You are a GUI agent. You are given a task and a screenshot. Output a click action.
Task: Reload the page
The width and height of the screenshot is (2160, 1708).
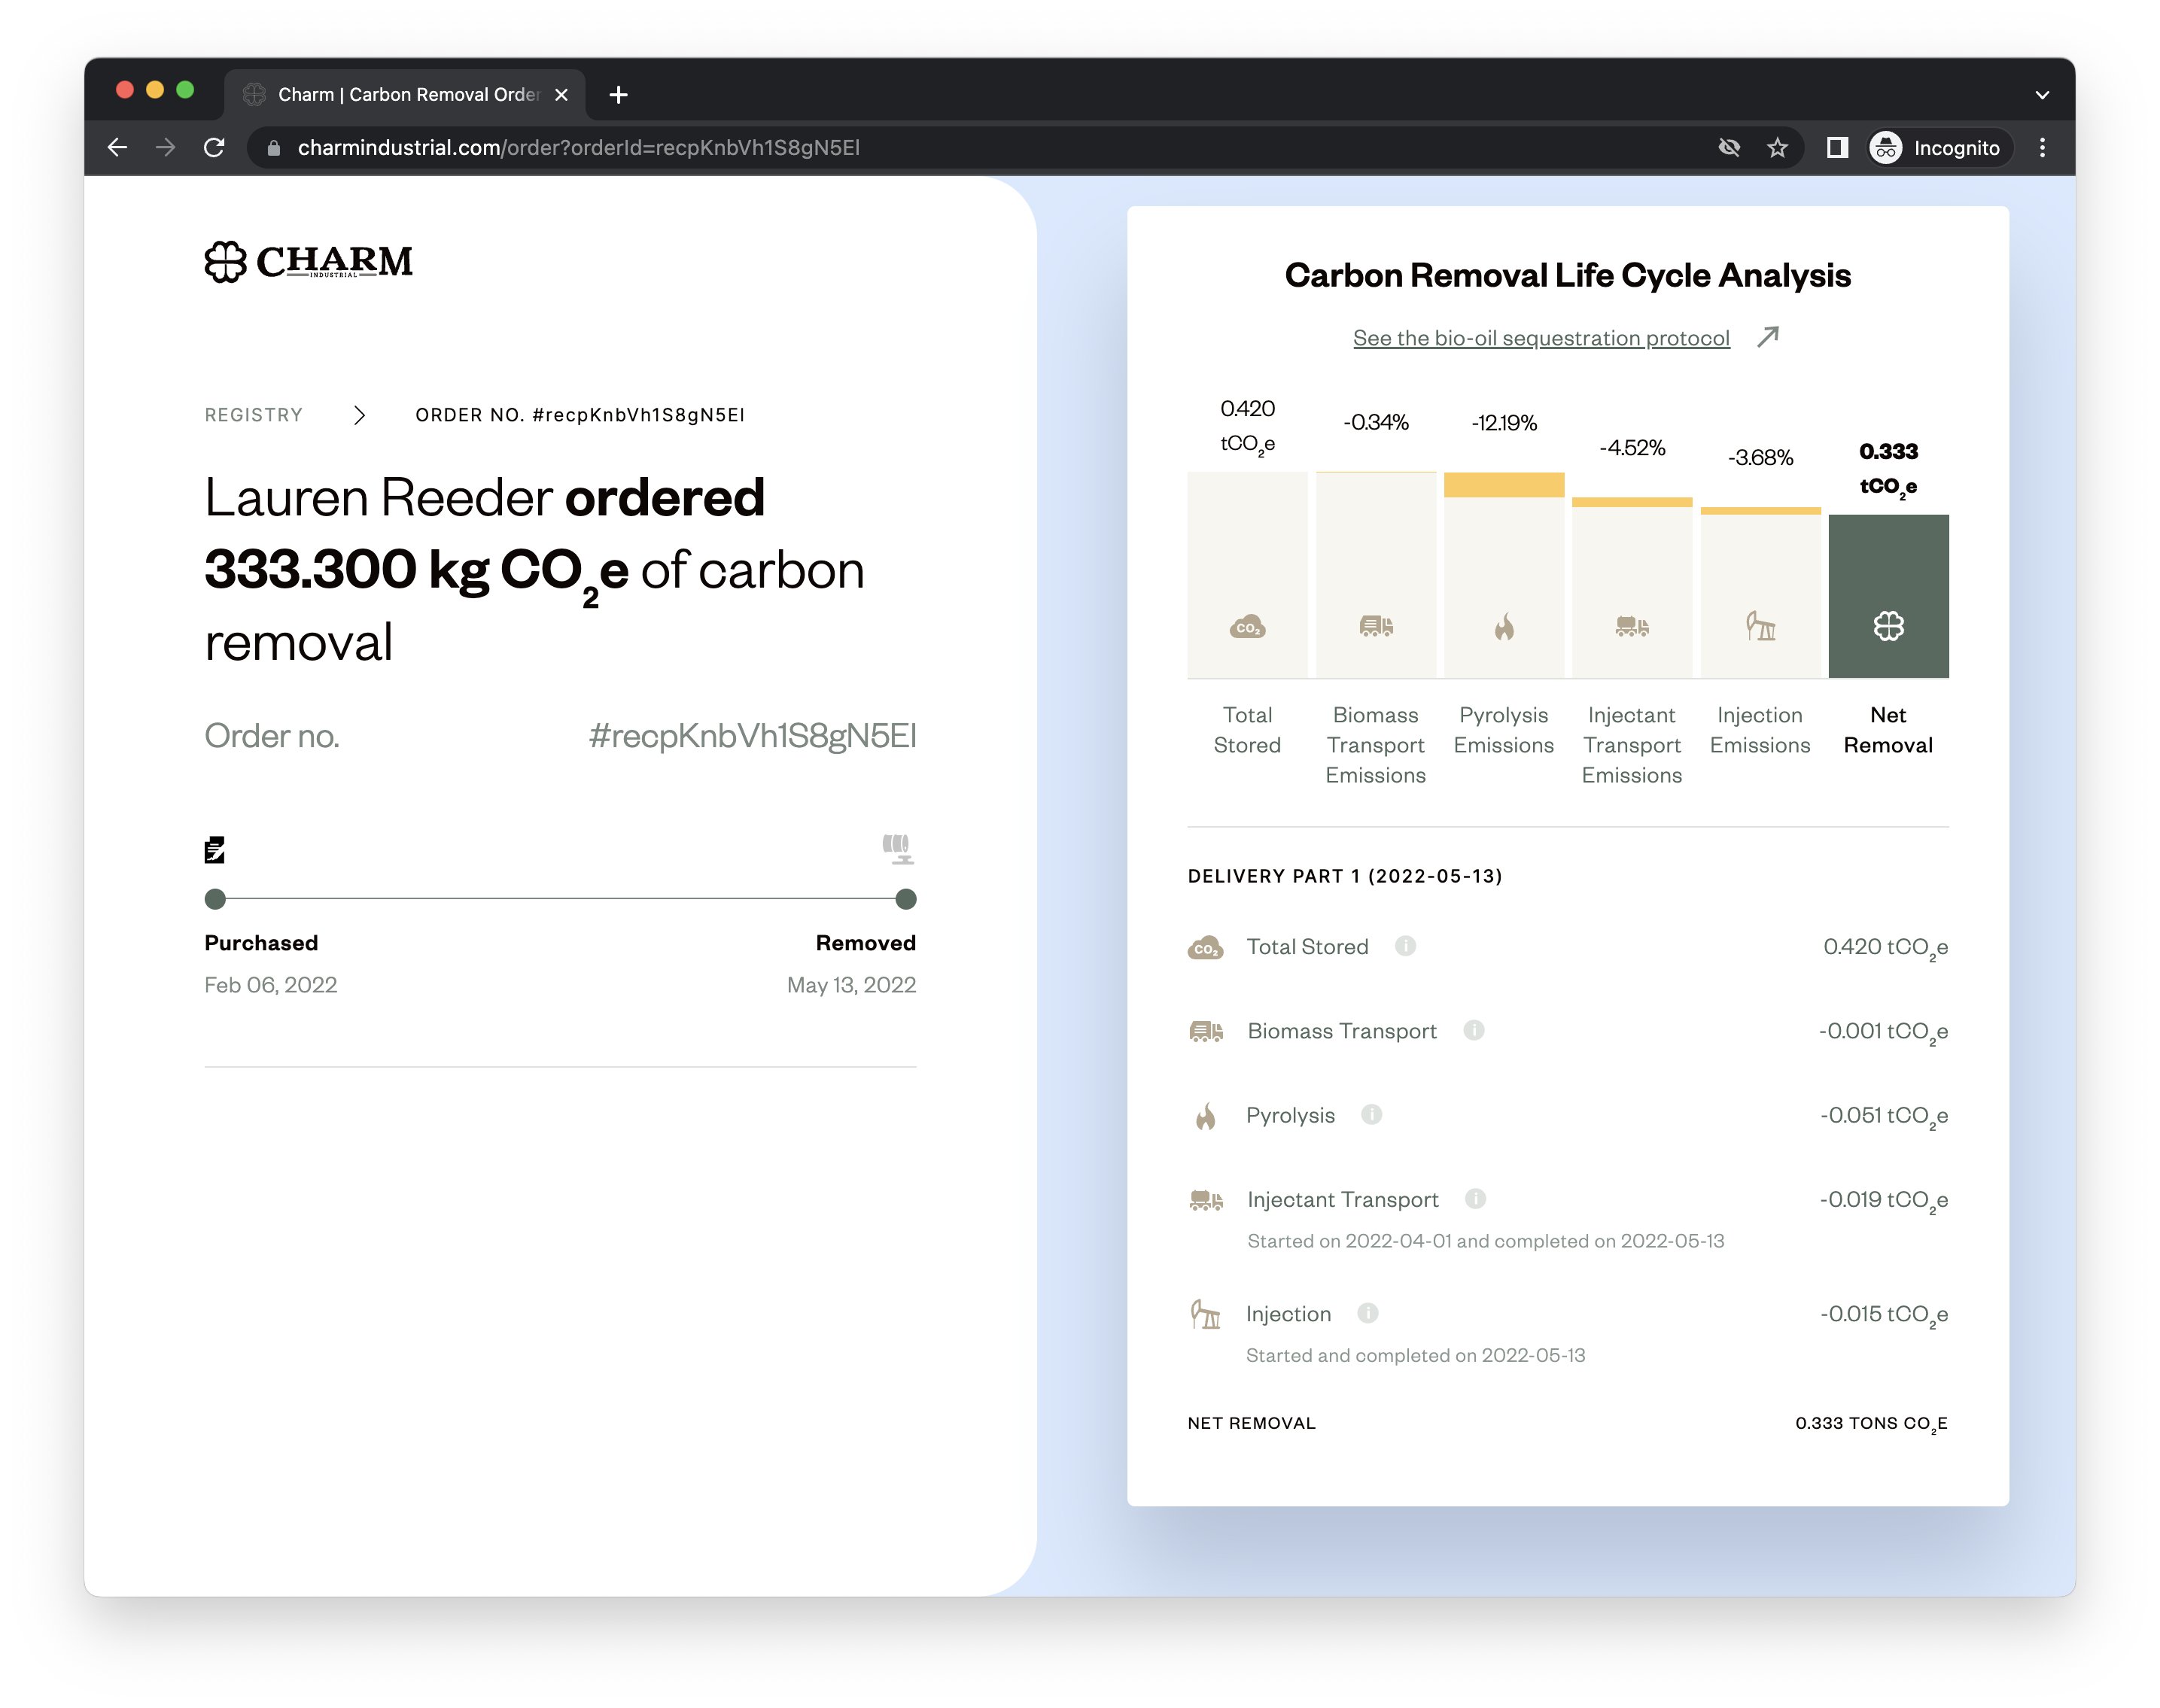tap(214, 147)
